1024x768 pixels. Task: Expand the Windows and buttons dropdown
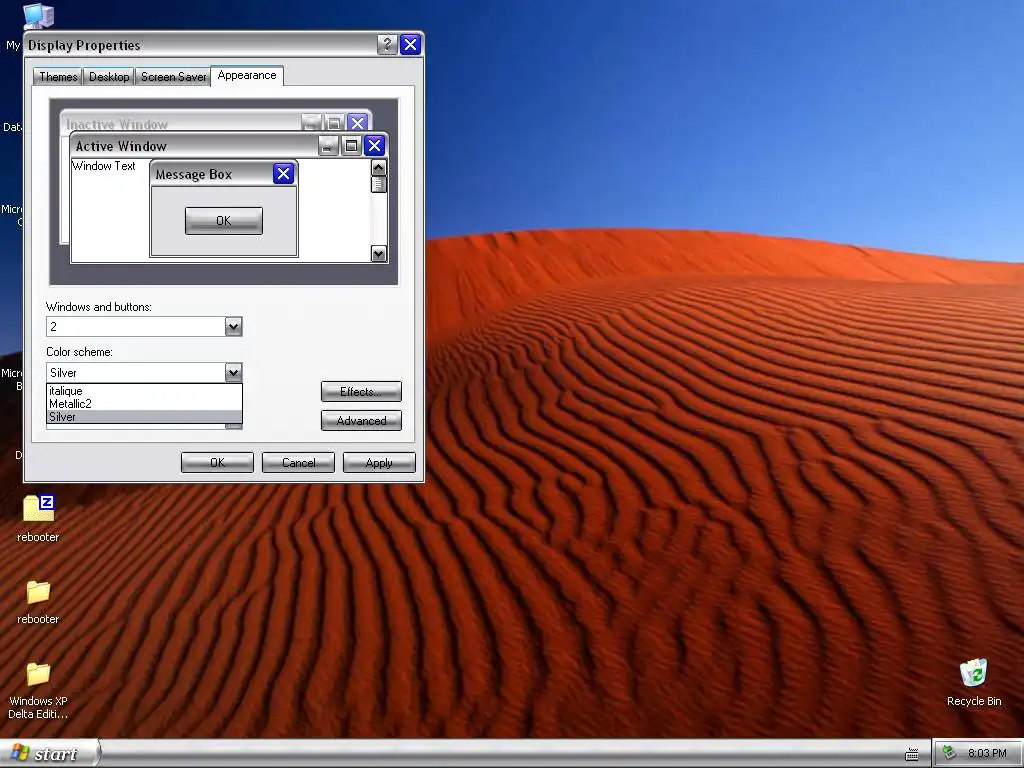pyautogui.click(x=233, y=327)
